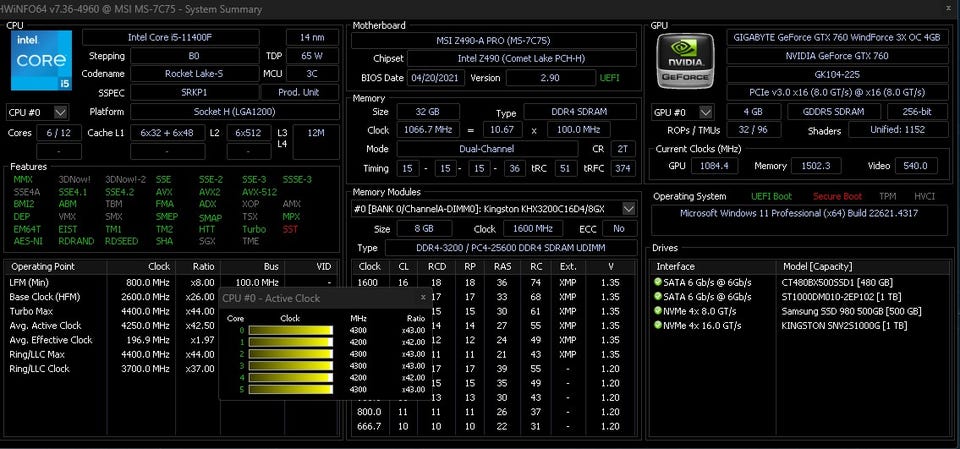This screenshot has width=960, height=449.
Task: Expand the memory module BANK 0 dropdown
Action: tap(628, 208)
